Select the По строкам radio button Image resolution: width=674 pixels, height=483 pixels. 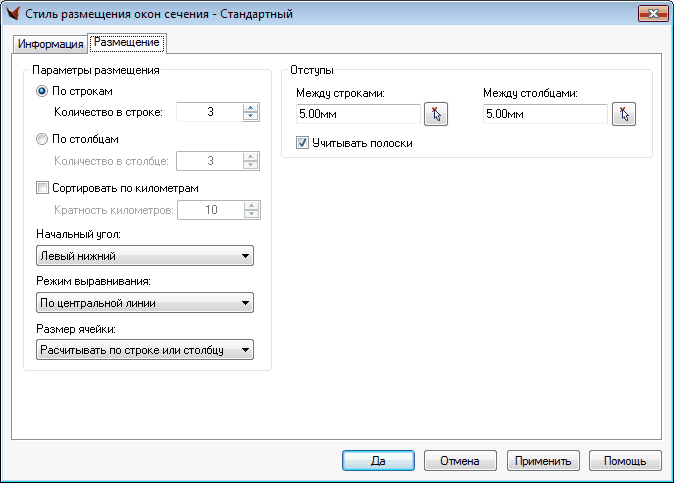coord(42,91)
